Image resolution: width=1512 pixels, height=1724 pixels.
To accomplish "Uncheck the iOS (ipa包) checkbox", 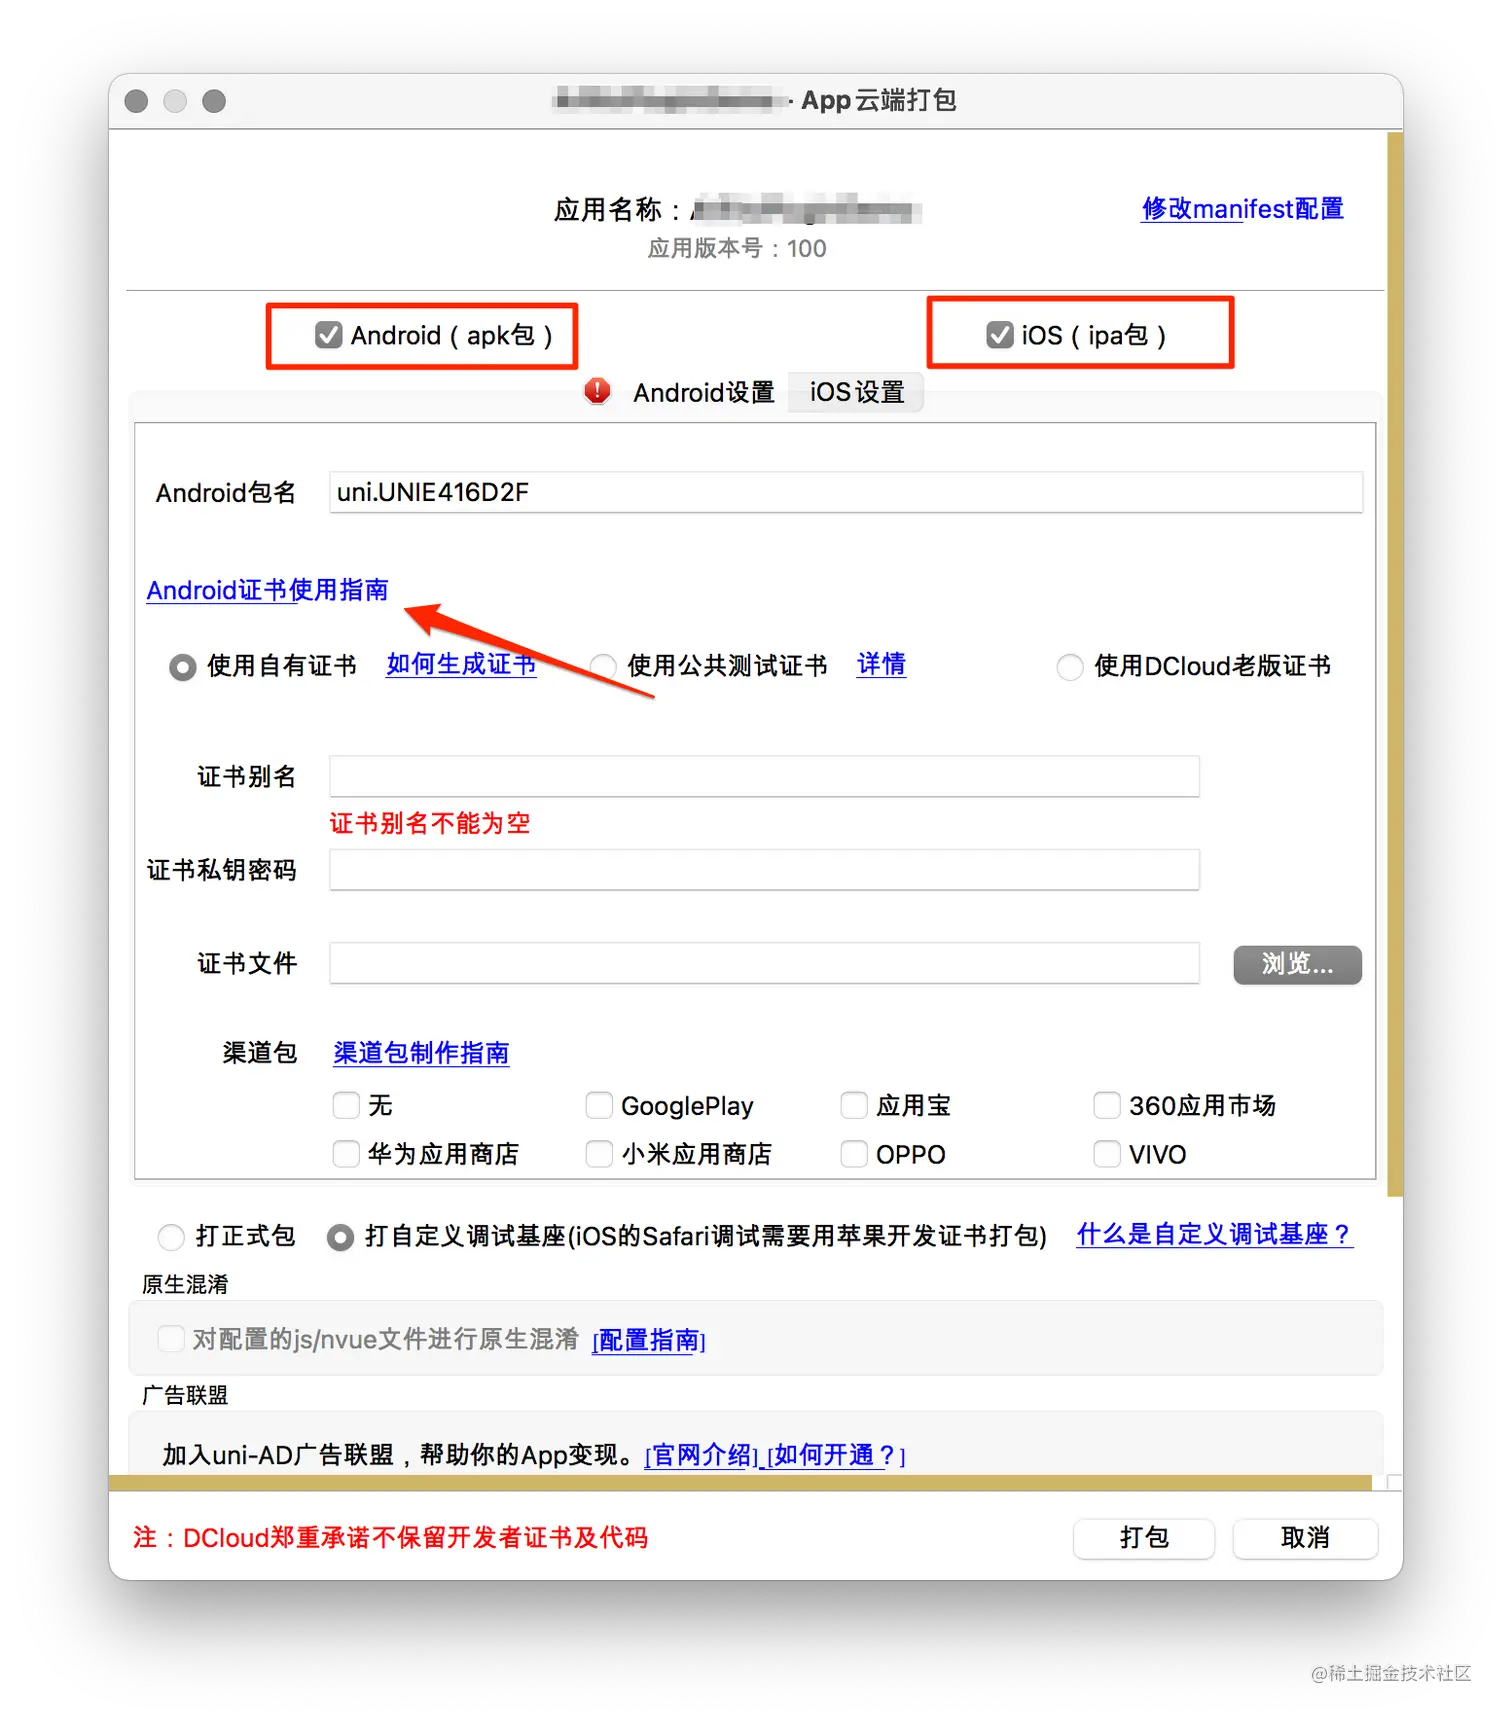I will 1000,335.
